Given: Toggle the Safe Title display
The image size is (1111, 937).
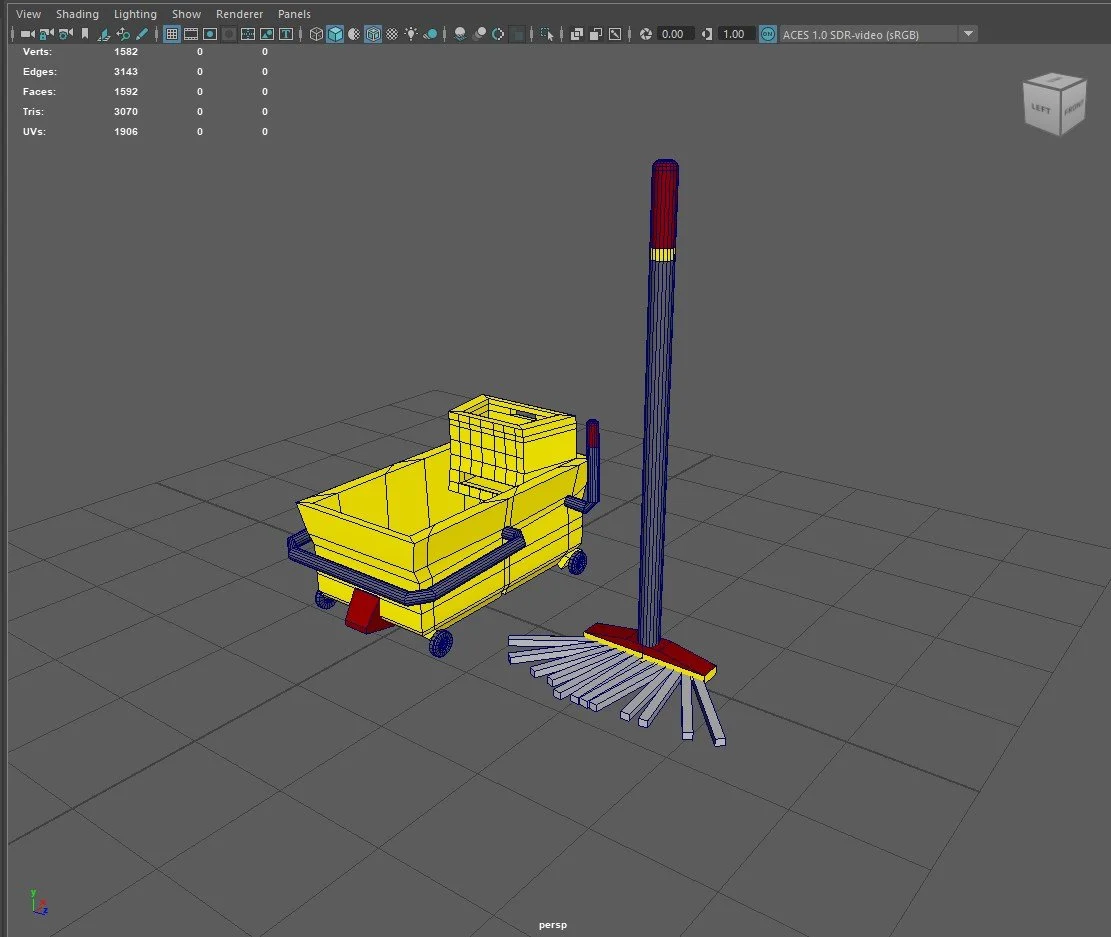Looking at the screenshot, I should coord(286,34).
